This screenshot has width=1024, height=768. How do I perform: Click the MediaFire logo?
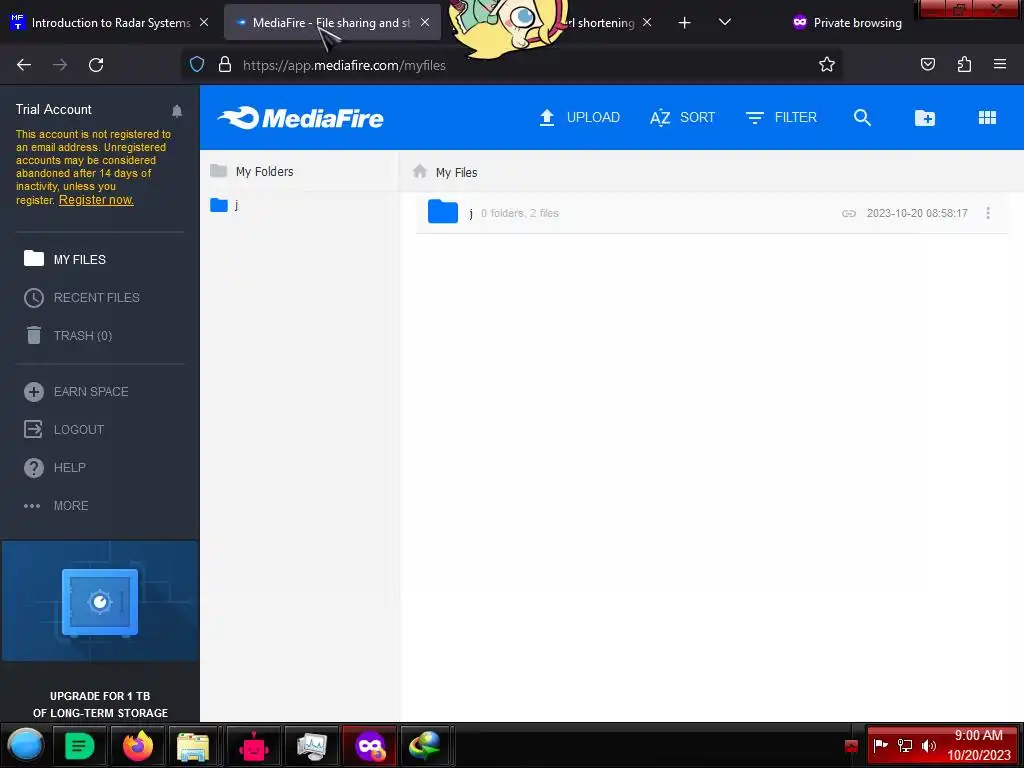pos(300,118)
